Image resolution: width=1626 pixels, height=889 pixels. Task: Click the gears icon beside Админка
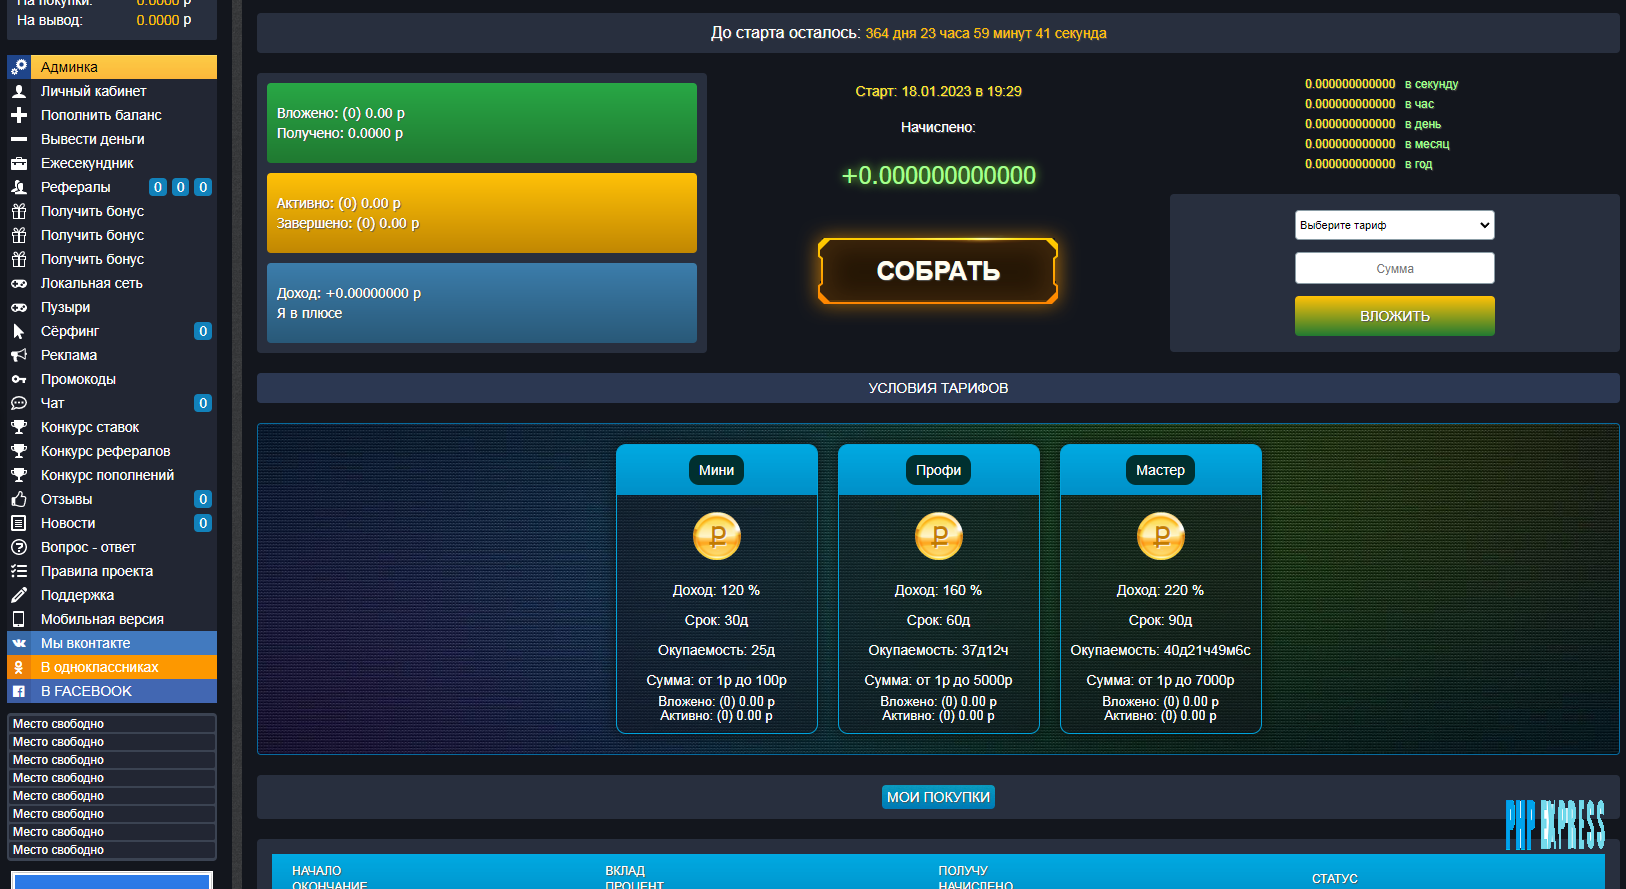coord(19,67)
